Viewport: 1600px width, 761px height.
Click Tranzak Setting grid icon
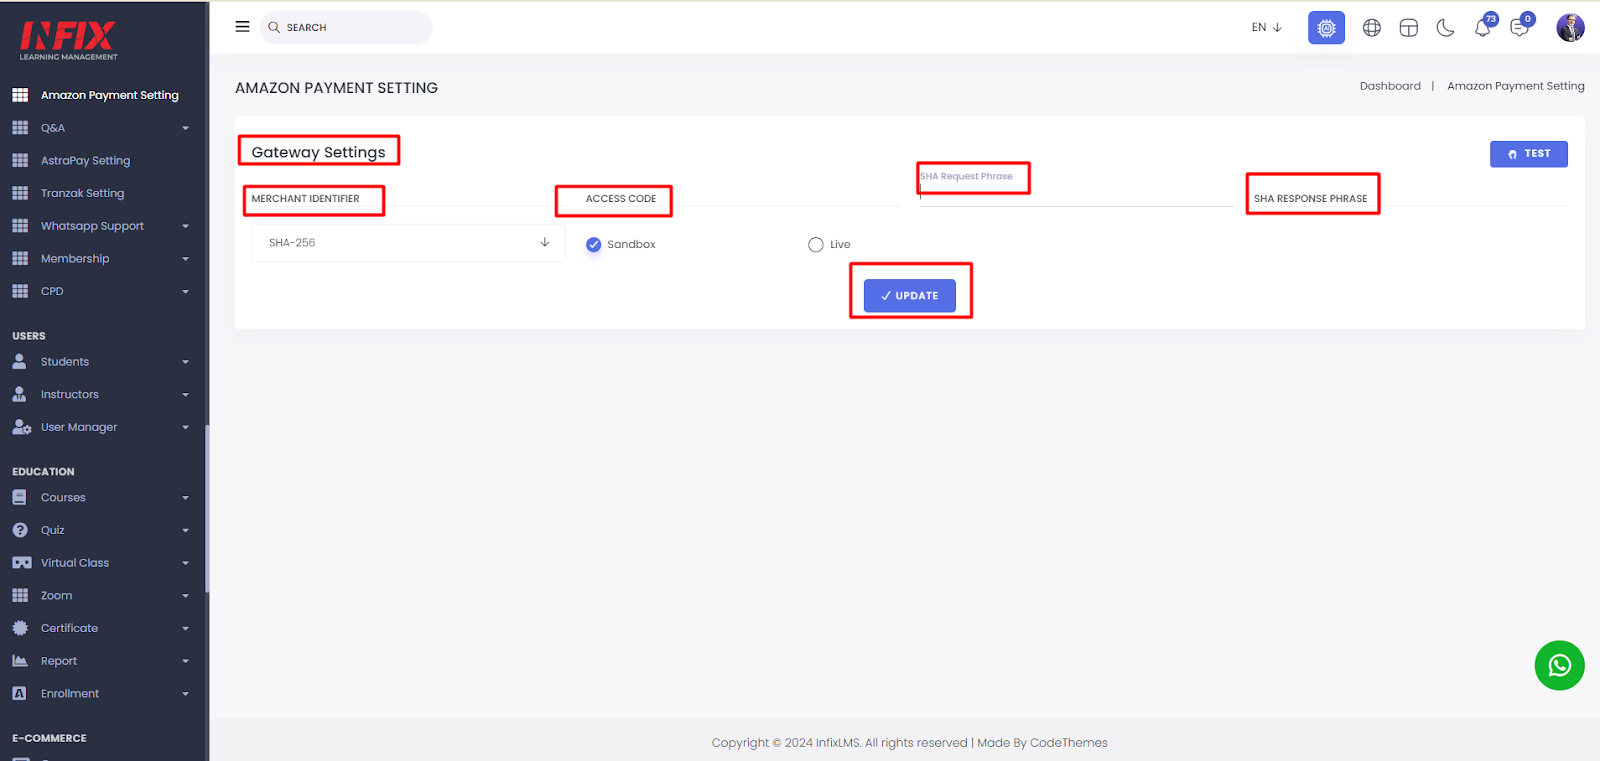click(x=19, y=193)
